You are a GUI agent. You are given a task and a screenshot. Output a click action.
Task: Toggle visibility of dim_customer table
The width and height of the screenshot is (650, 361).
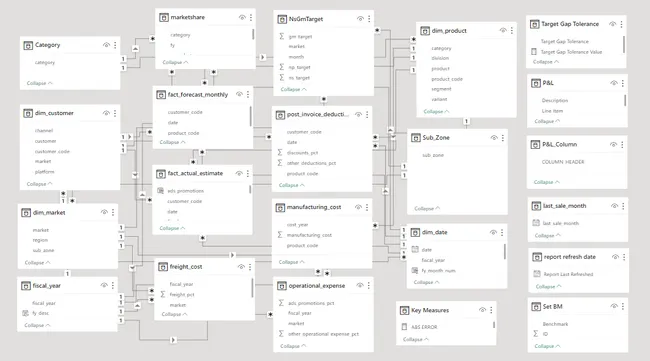pos(106,113)
